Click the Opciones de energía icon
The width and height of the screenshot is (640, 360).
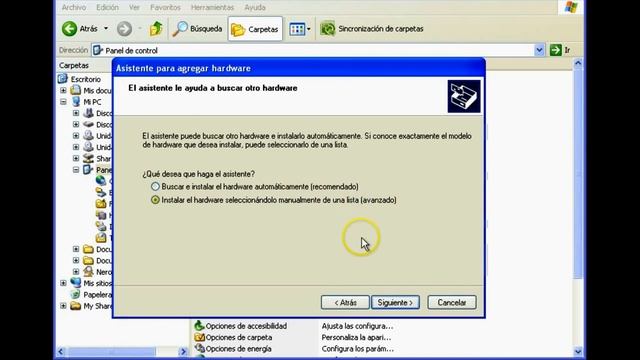pos(199,349)
